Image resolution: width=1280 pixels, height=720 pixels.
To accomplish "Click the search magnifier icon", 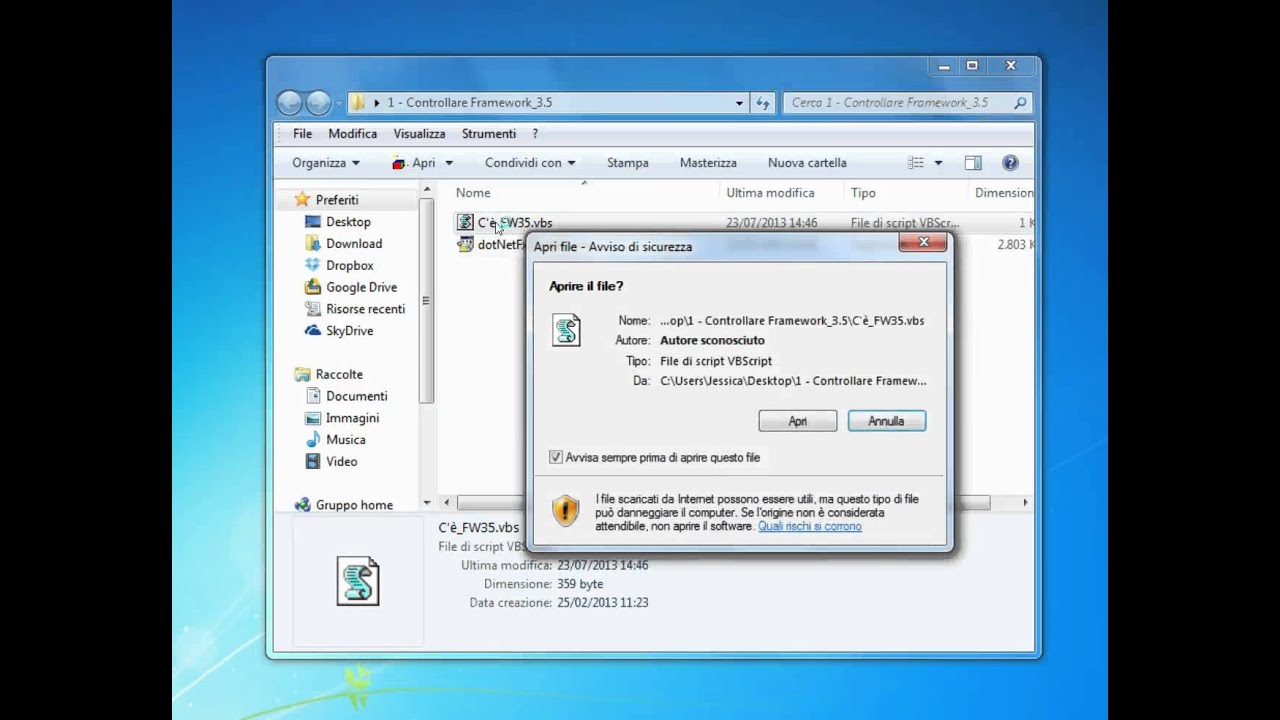I will point(1020,103).
